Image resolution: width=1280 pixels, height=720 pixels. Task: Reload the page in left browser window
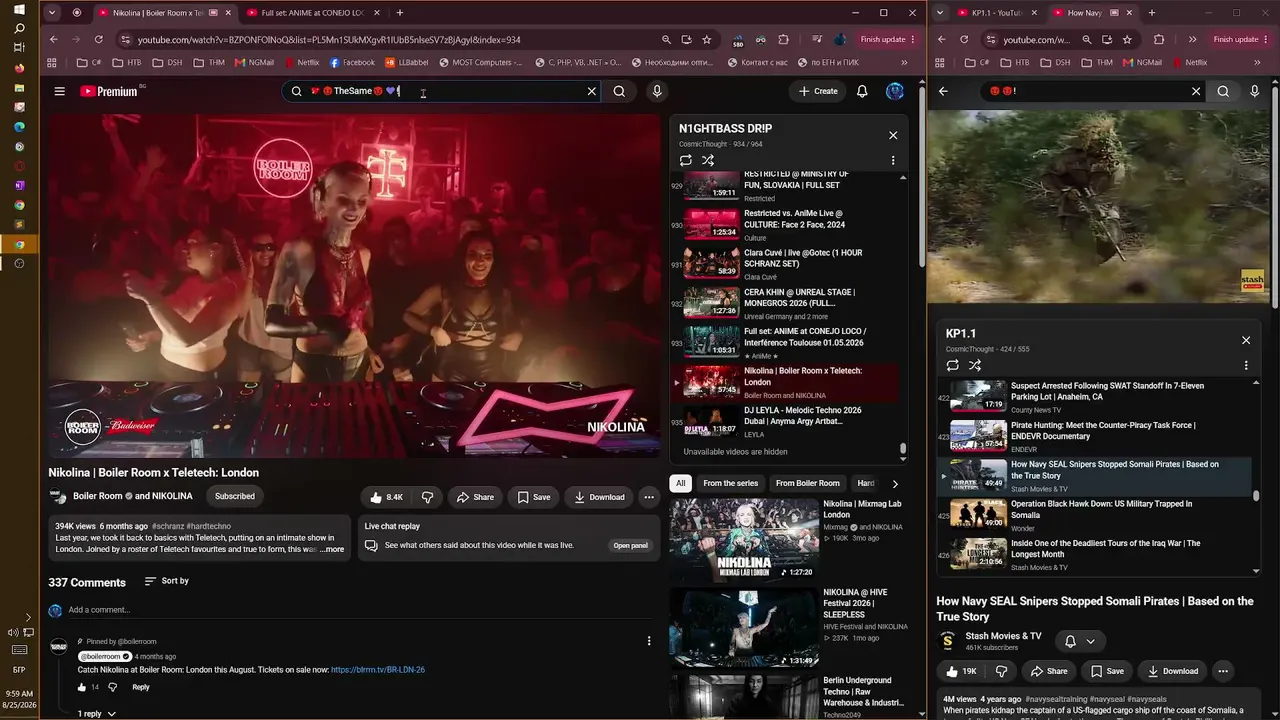click(x=98, y=40)
